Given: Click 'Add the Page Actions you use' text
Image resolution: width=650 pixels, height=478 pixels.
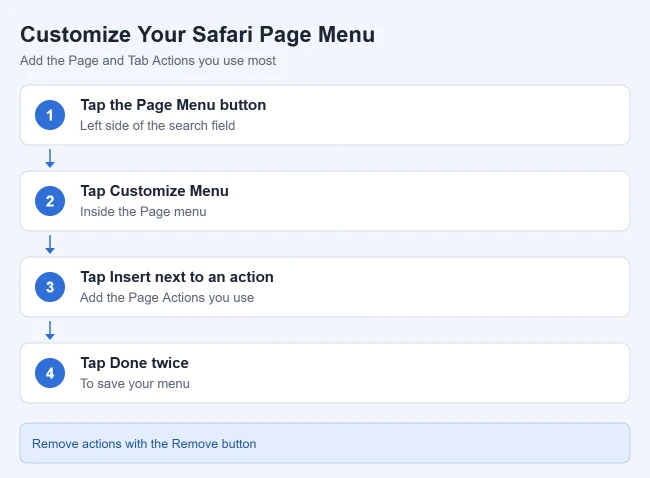Looking at the screenshot, I should pos(167,297).
